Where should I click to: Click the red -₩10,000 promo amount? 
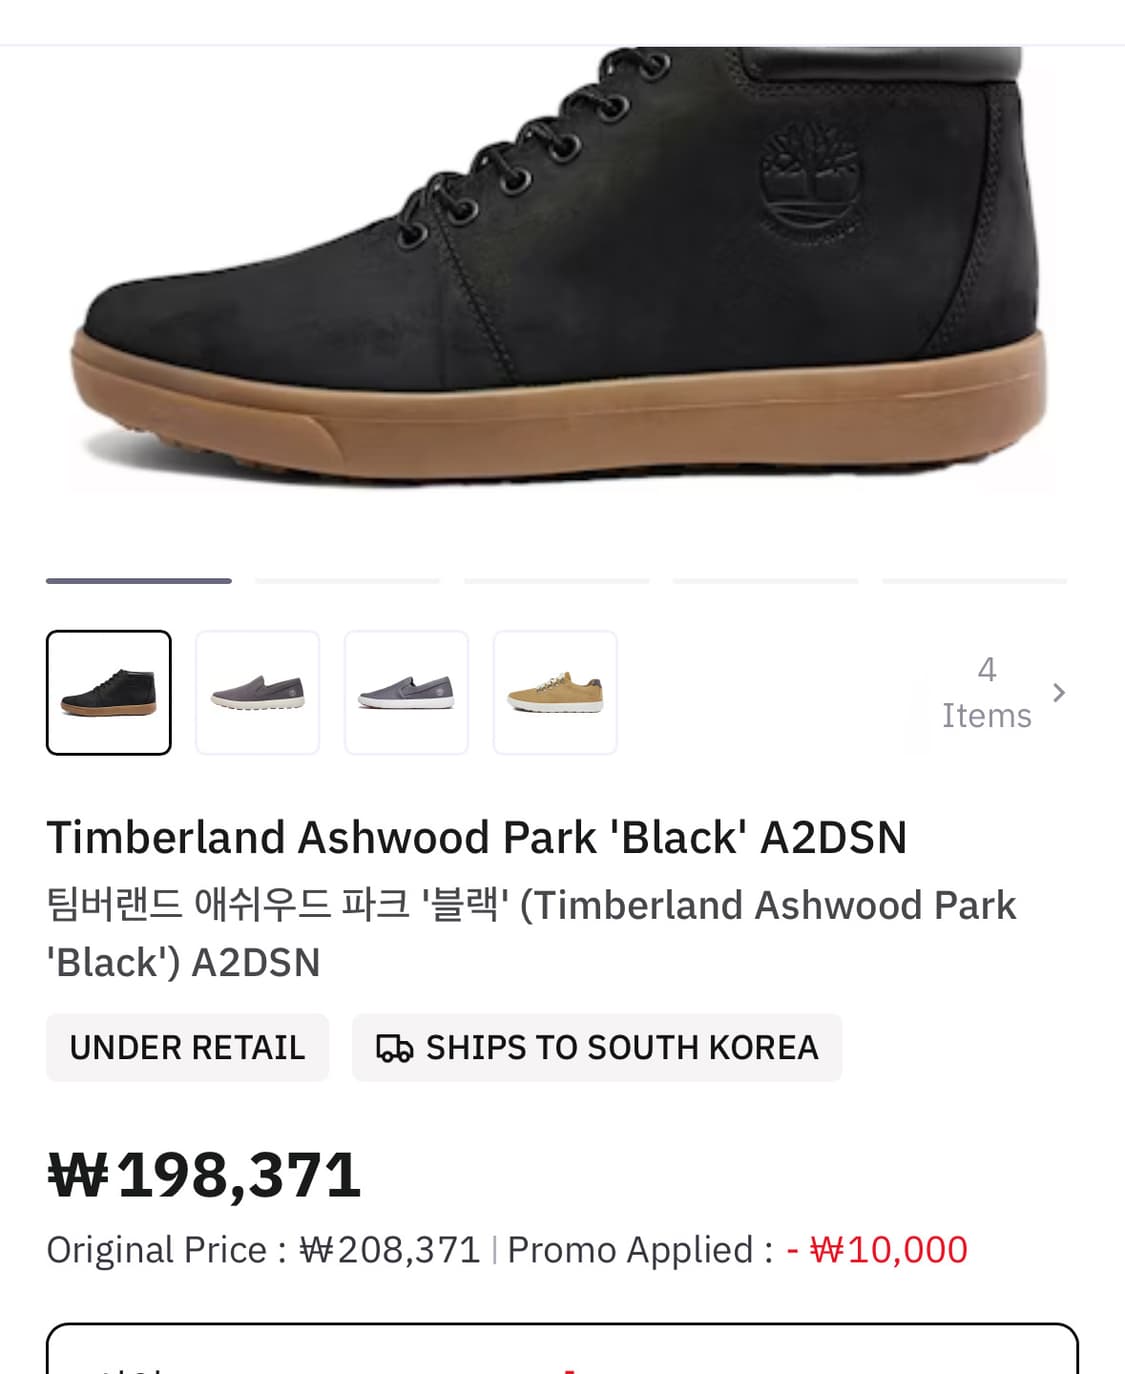click(x=877, y=1250)
